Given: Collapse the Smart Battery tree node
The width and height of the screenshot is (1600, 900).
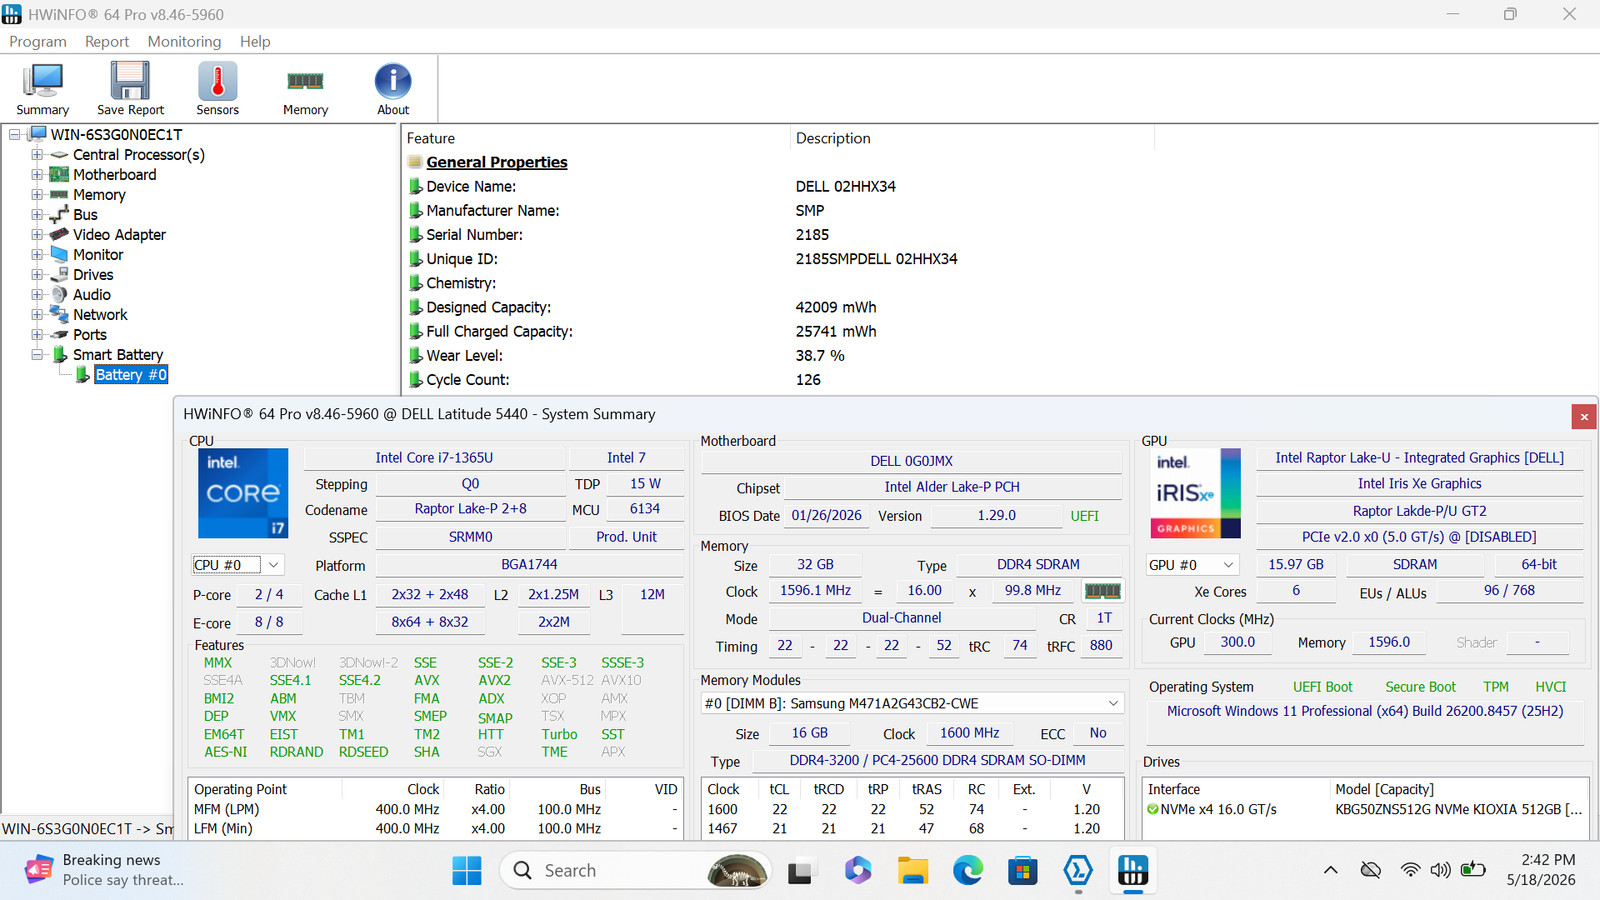Looking at the screenshot, I should point(37,355).
